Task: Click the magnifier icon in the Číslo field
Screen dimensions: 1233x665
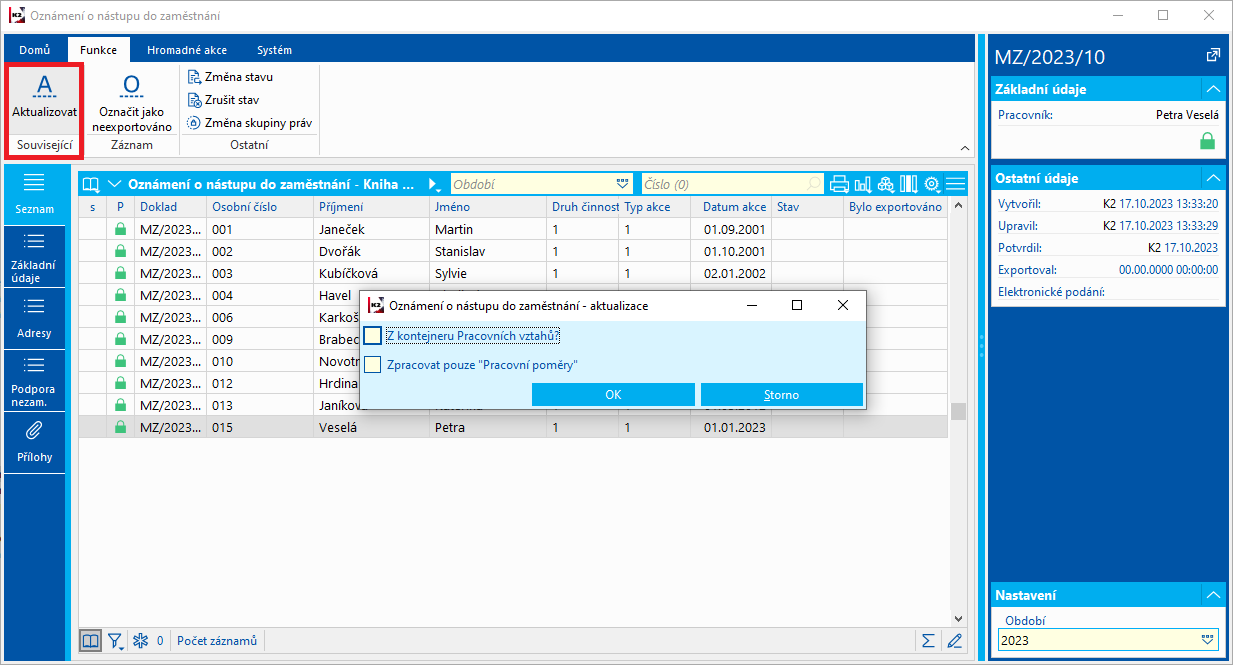Action: pos(813,184)
